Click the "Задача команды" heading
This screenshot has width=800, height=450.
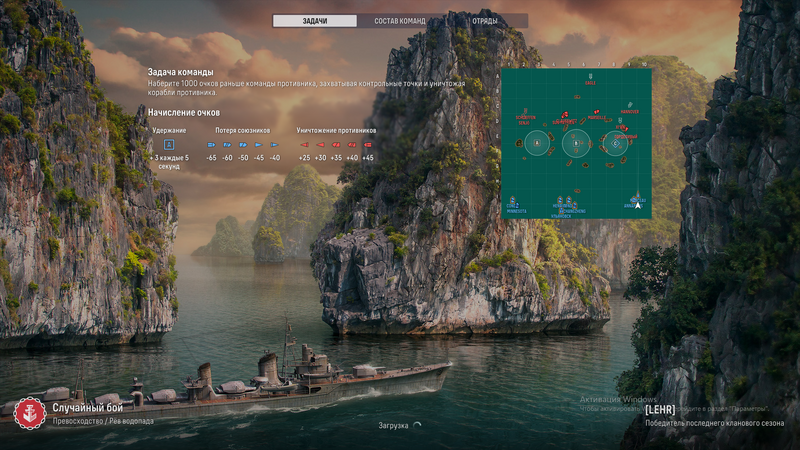[181, 72]
